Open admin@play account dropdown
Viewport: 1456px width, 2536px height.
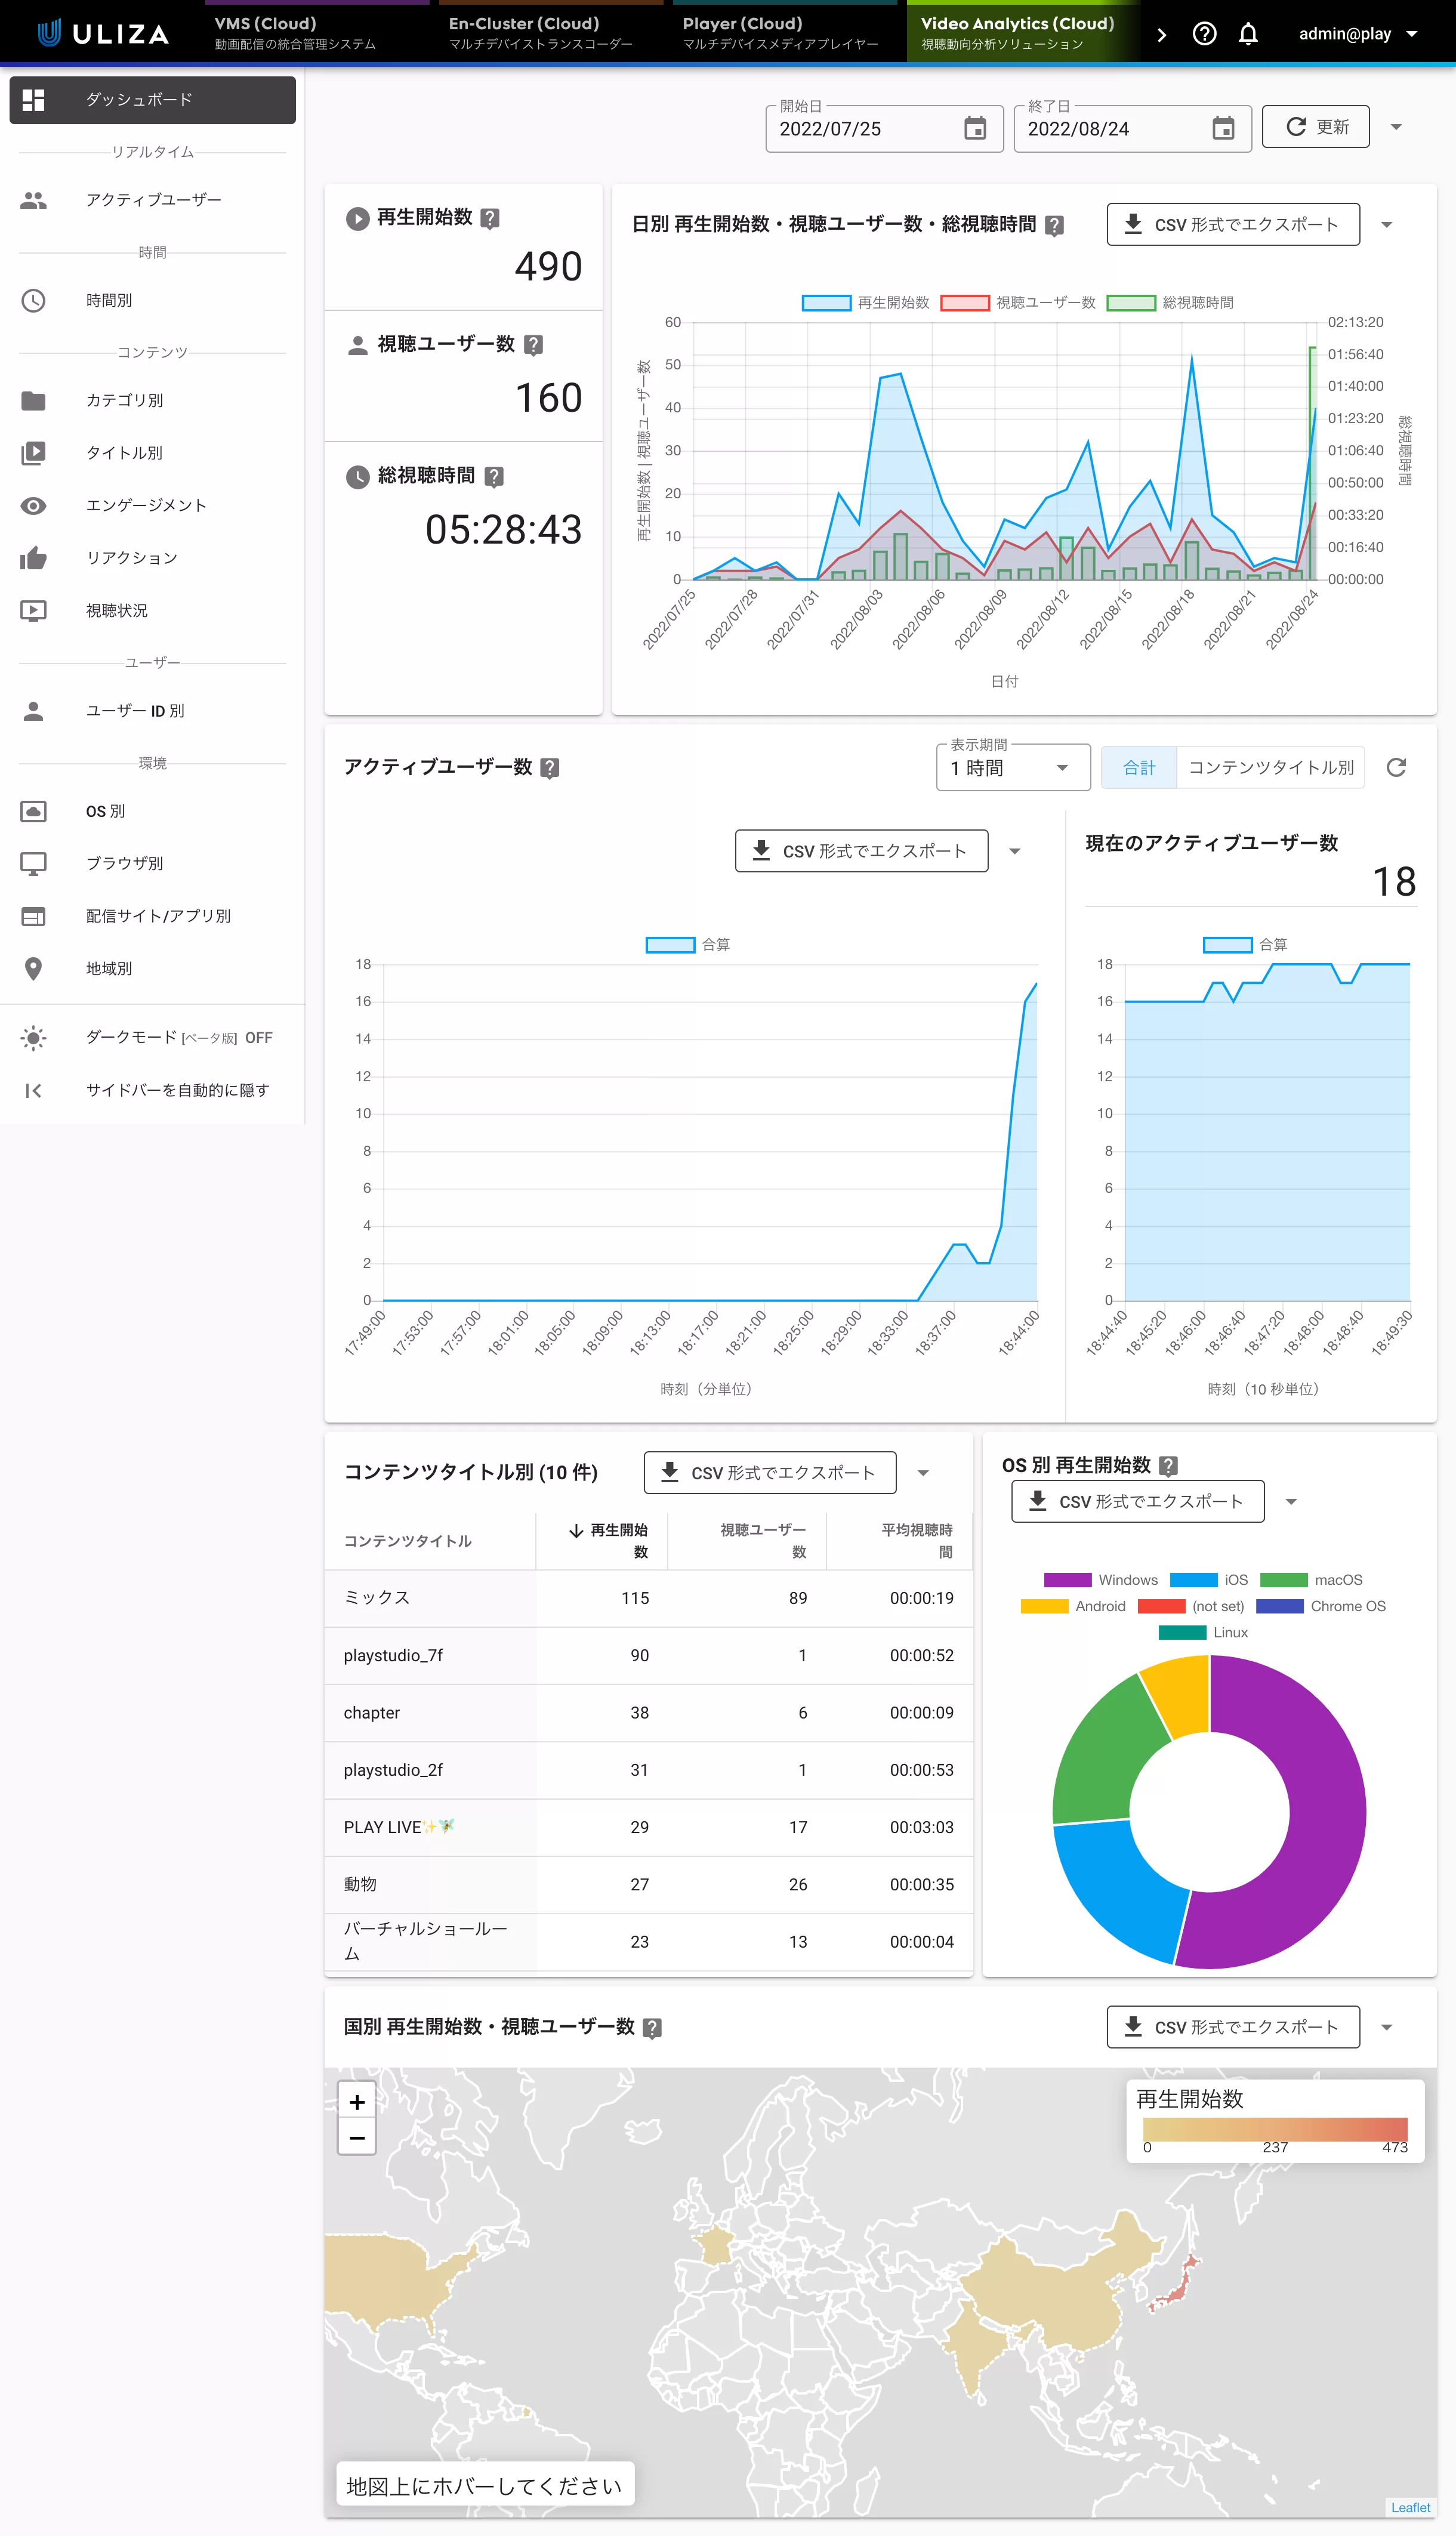coord(1358,34)
